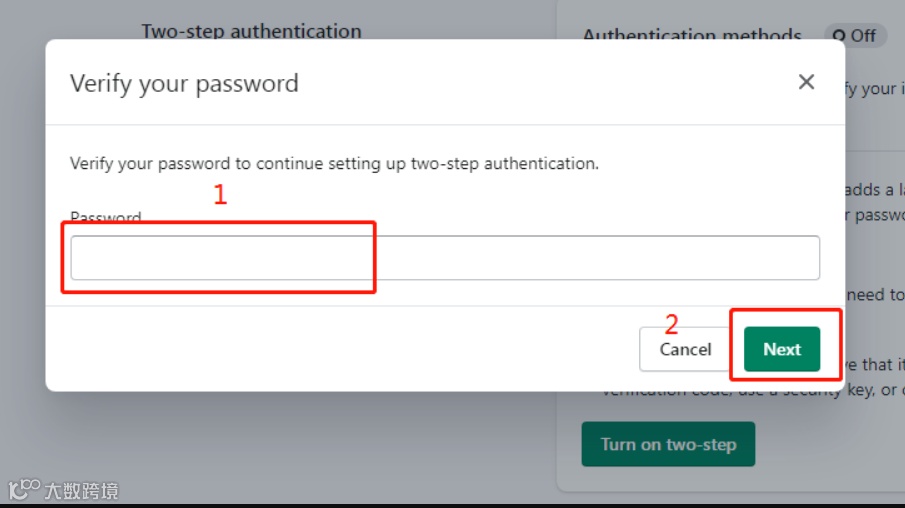Click the Verify your password title
905x508 pixels.
[184, 83]
